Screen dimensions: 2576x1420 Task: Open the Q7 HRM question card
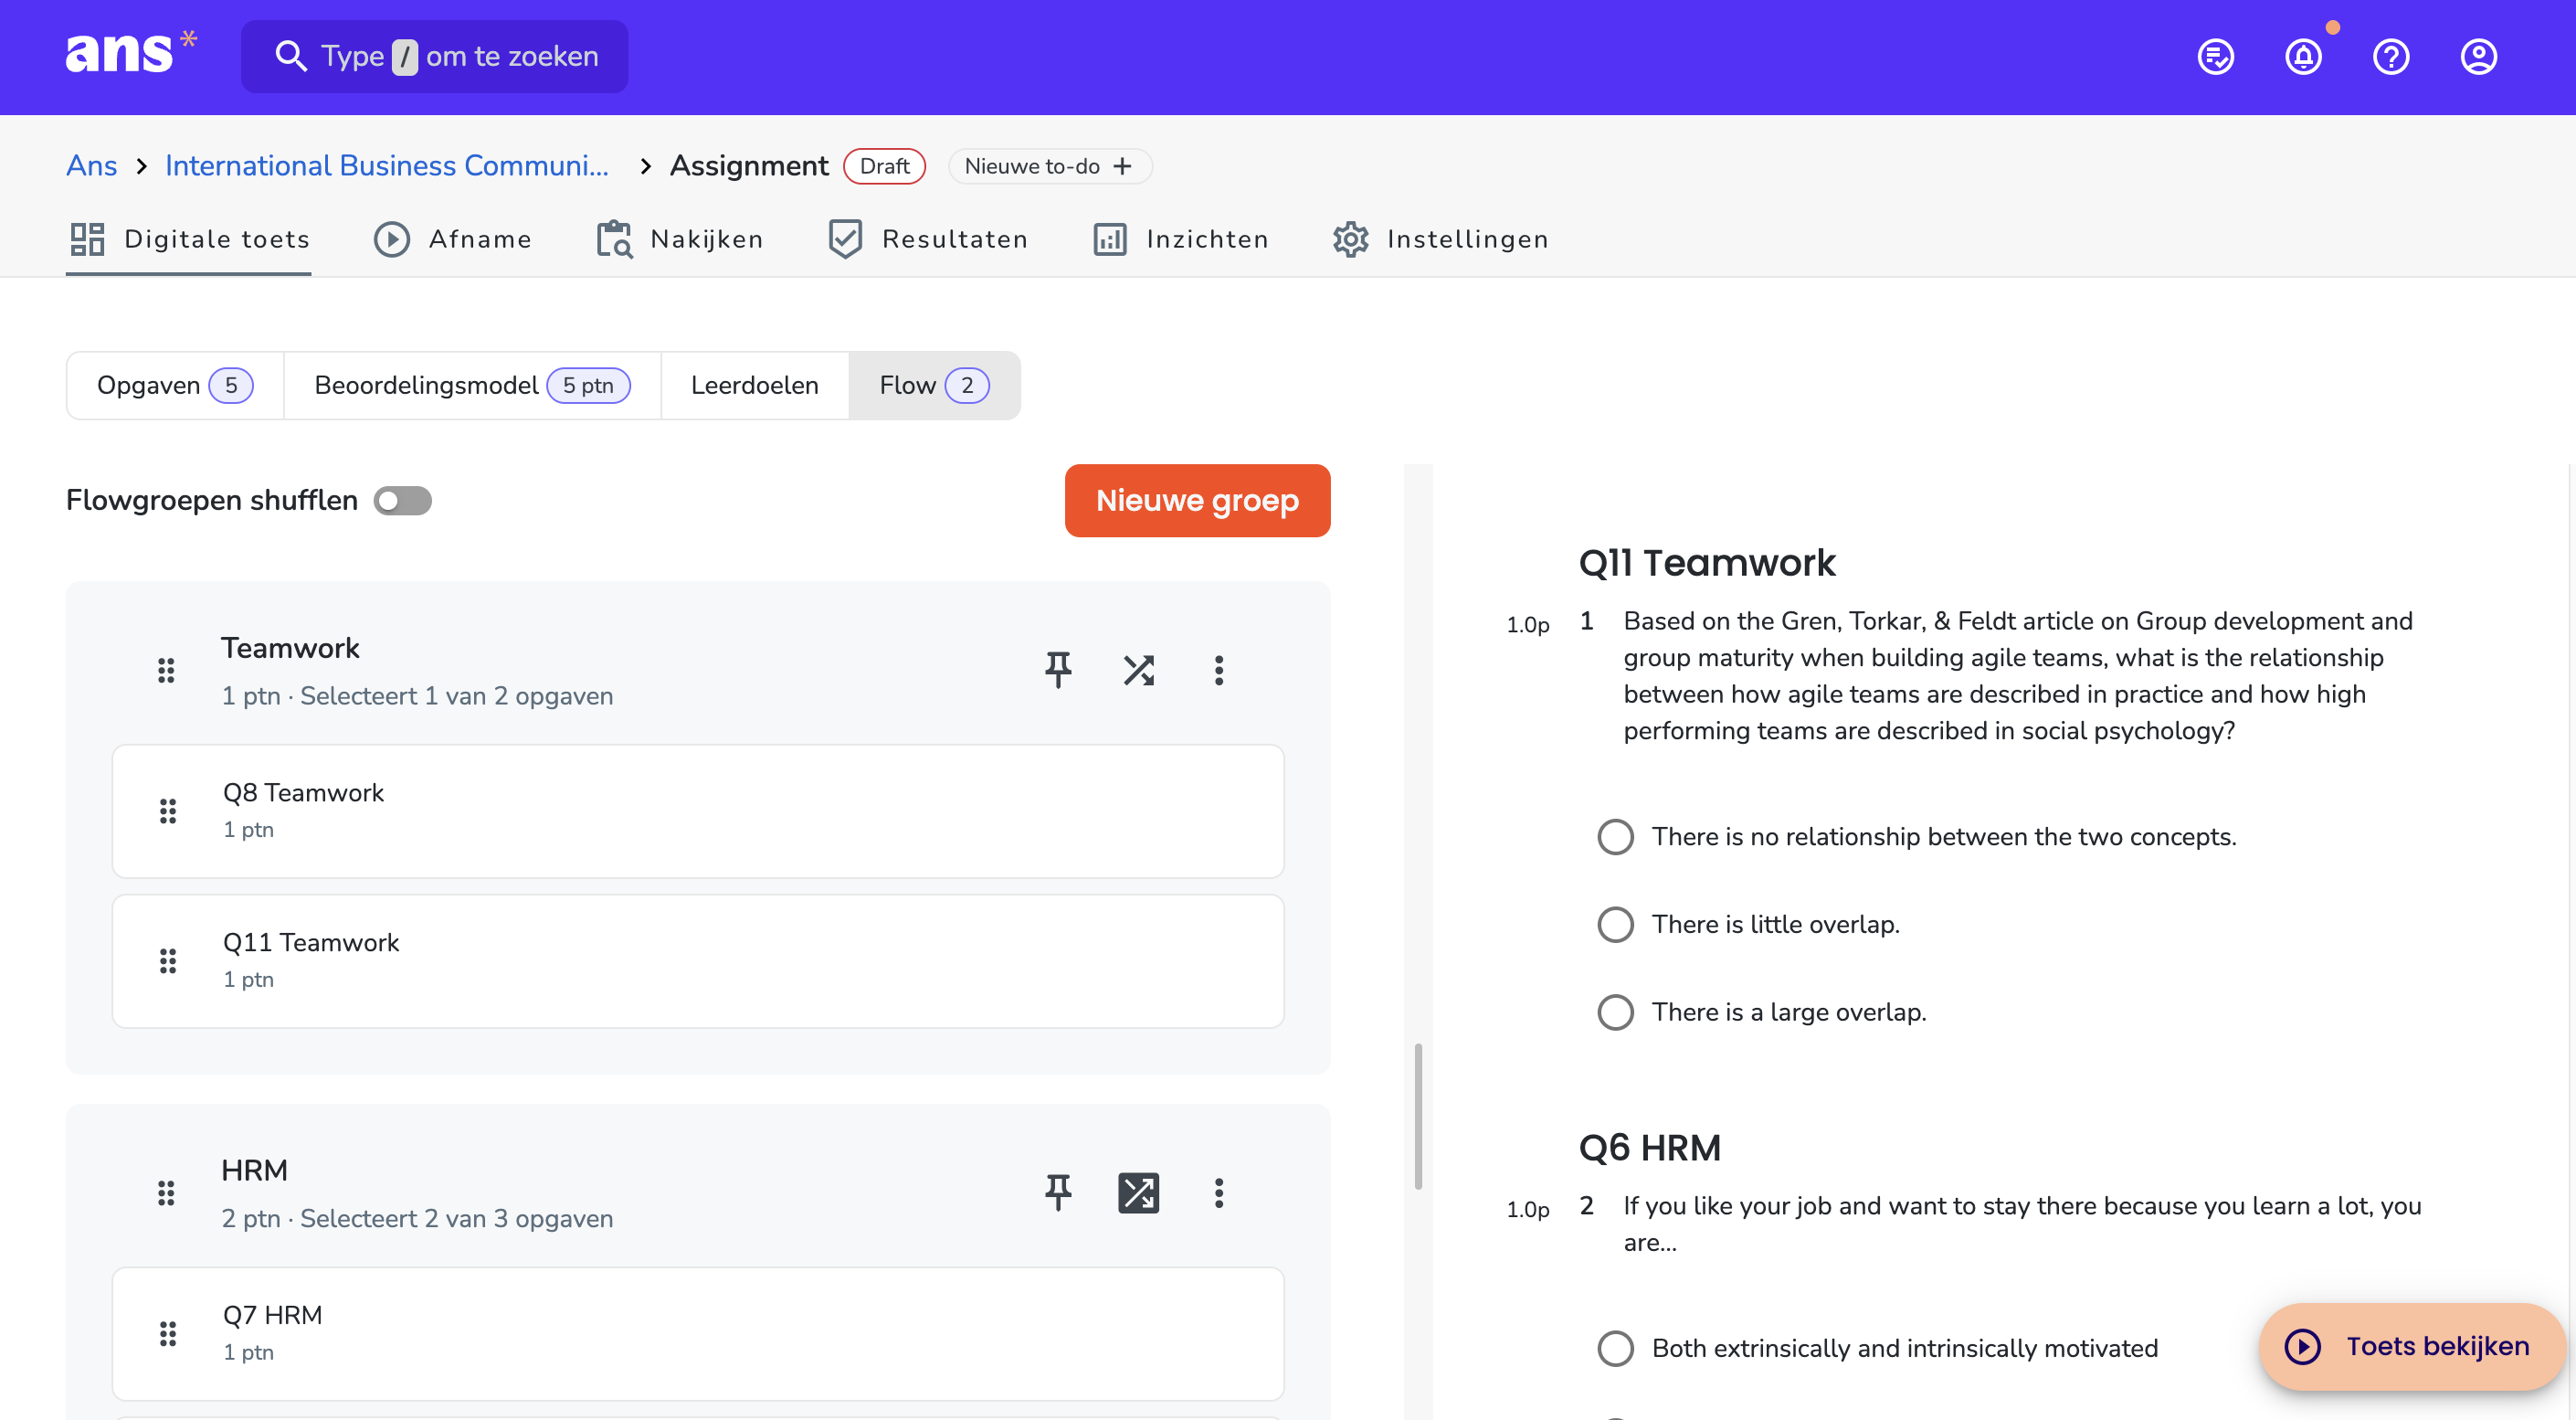coord(698,1332)
